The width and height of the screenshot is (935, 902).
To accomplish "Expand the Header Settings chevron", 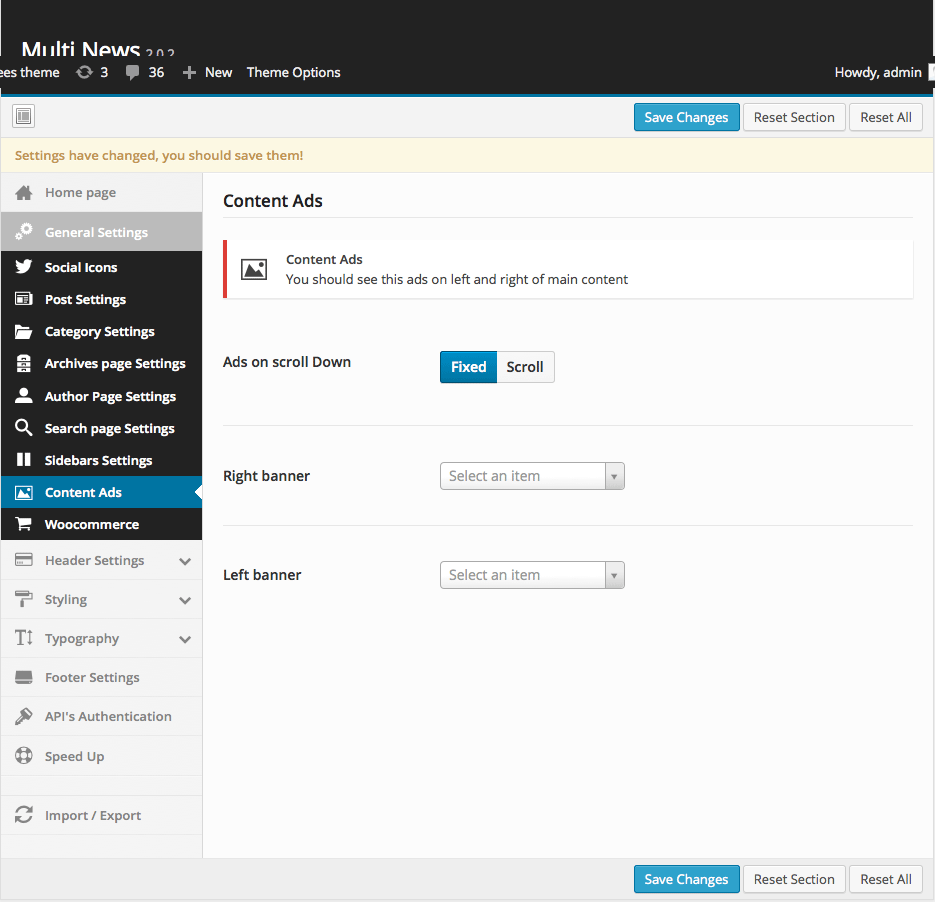I will coord(185,561).
